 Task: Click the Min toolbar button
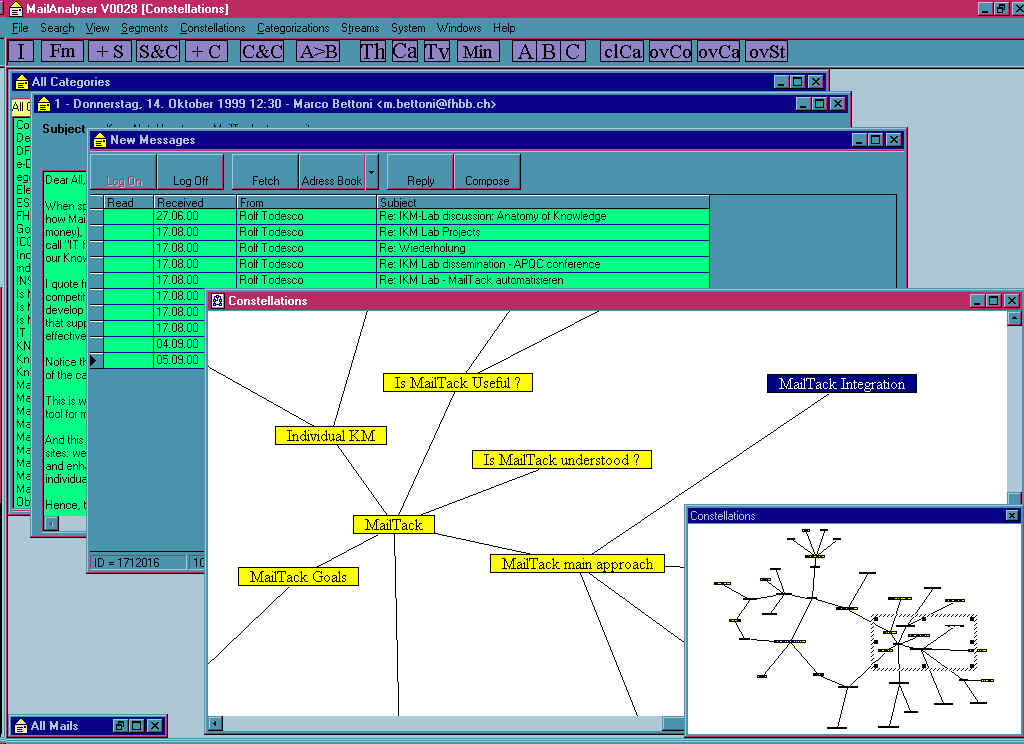pos(478,52)
